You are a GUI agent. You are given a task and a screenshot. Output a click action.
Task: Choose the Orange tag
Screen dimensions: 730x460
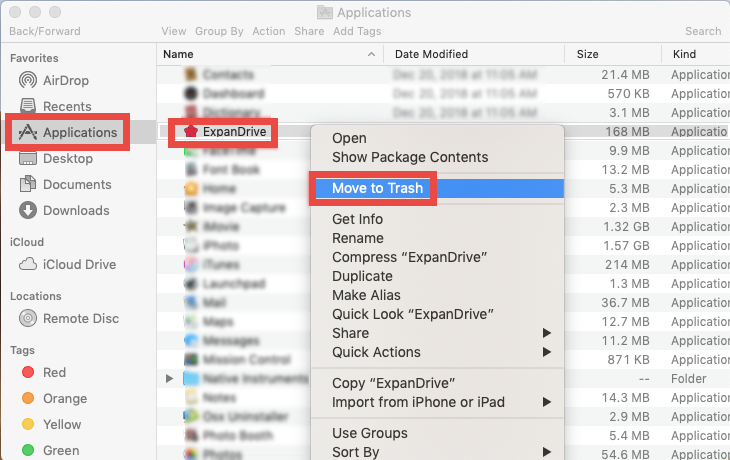click(54, 399)
